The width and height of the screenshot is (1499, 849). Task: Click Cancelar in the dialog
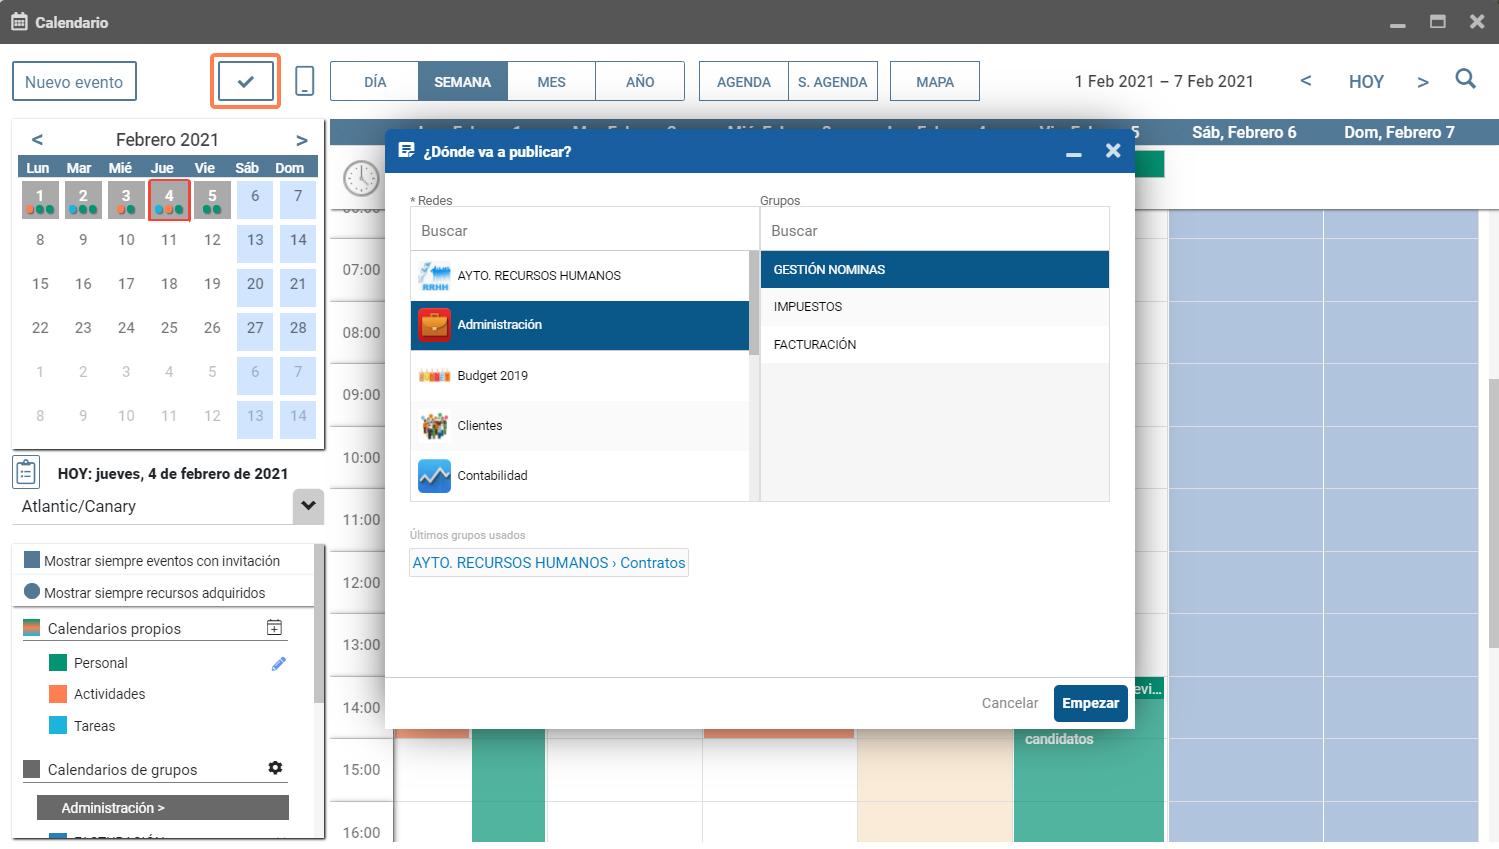[1010, 703]
